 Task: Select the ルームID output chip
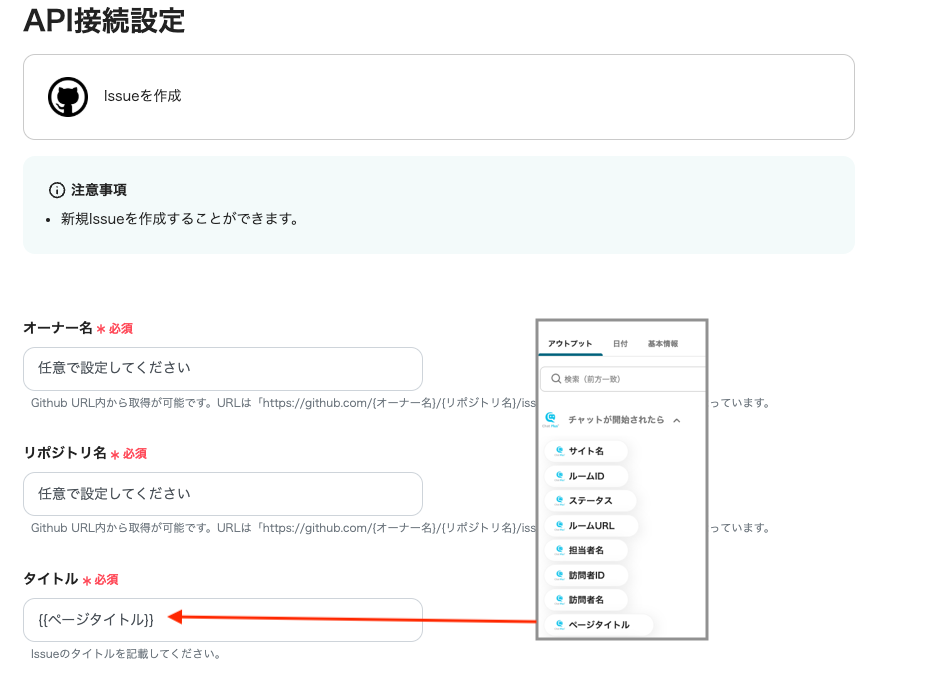(586, 476)
